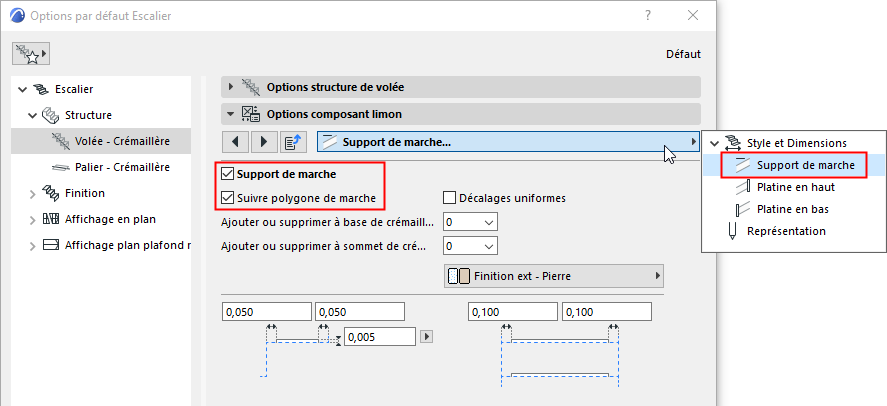Expand the Finition tree node

click(32, 193)
